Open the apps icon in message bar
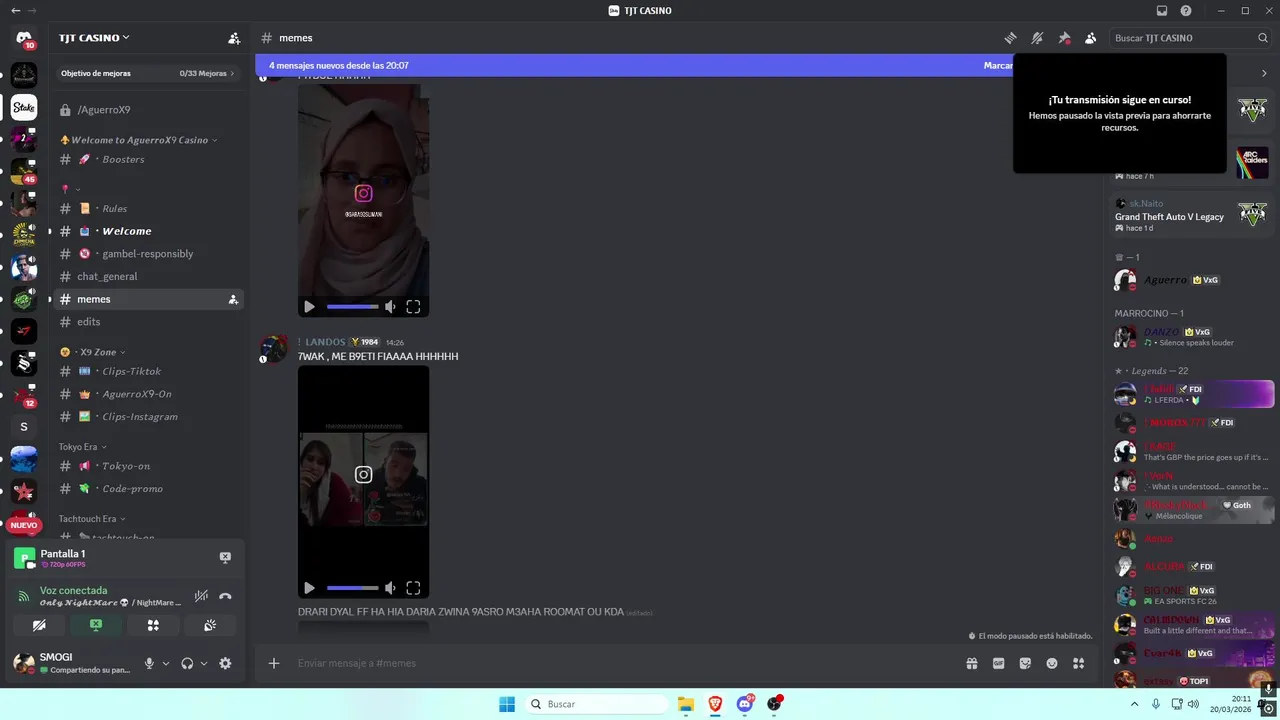This screenshot has width=1280, height=720. click(1078, 663)
